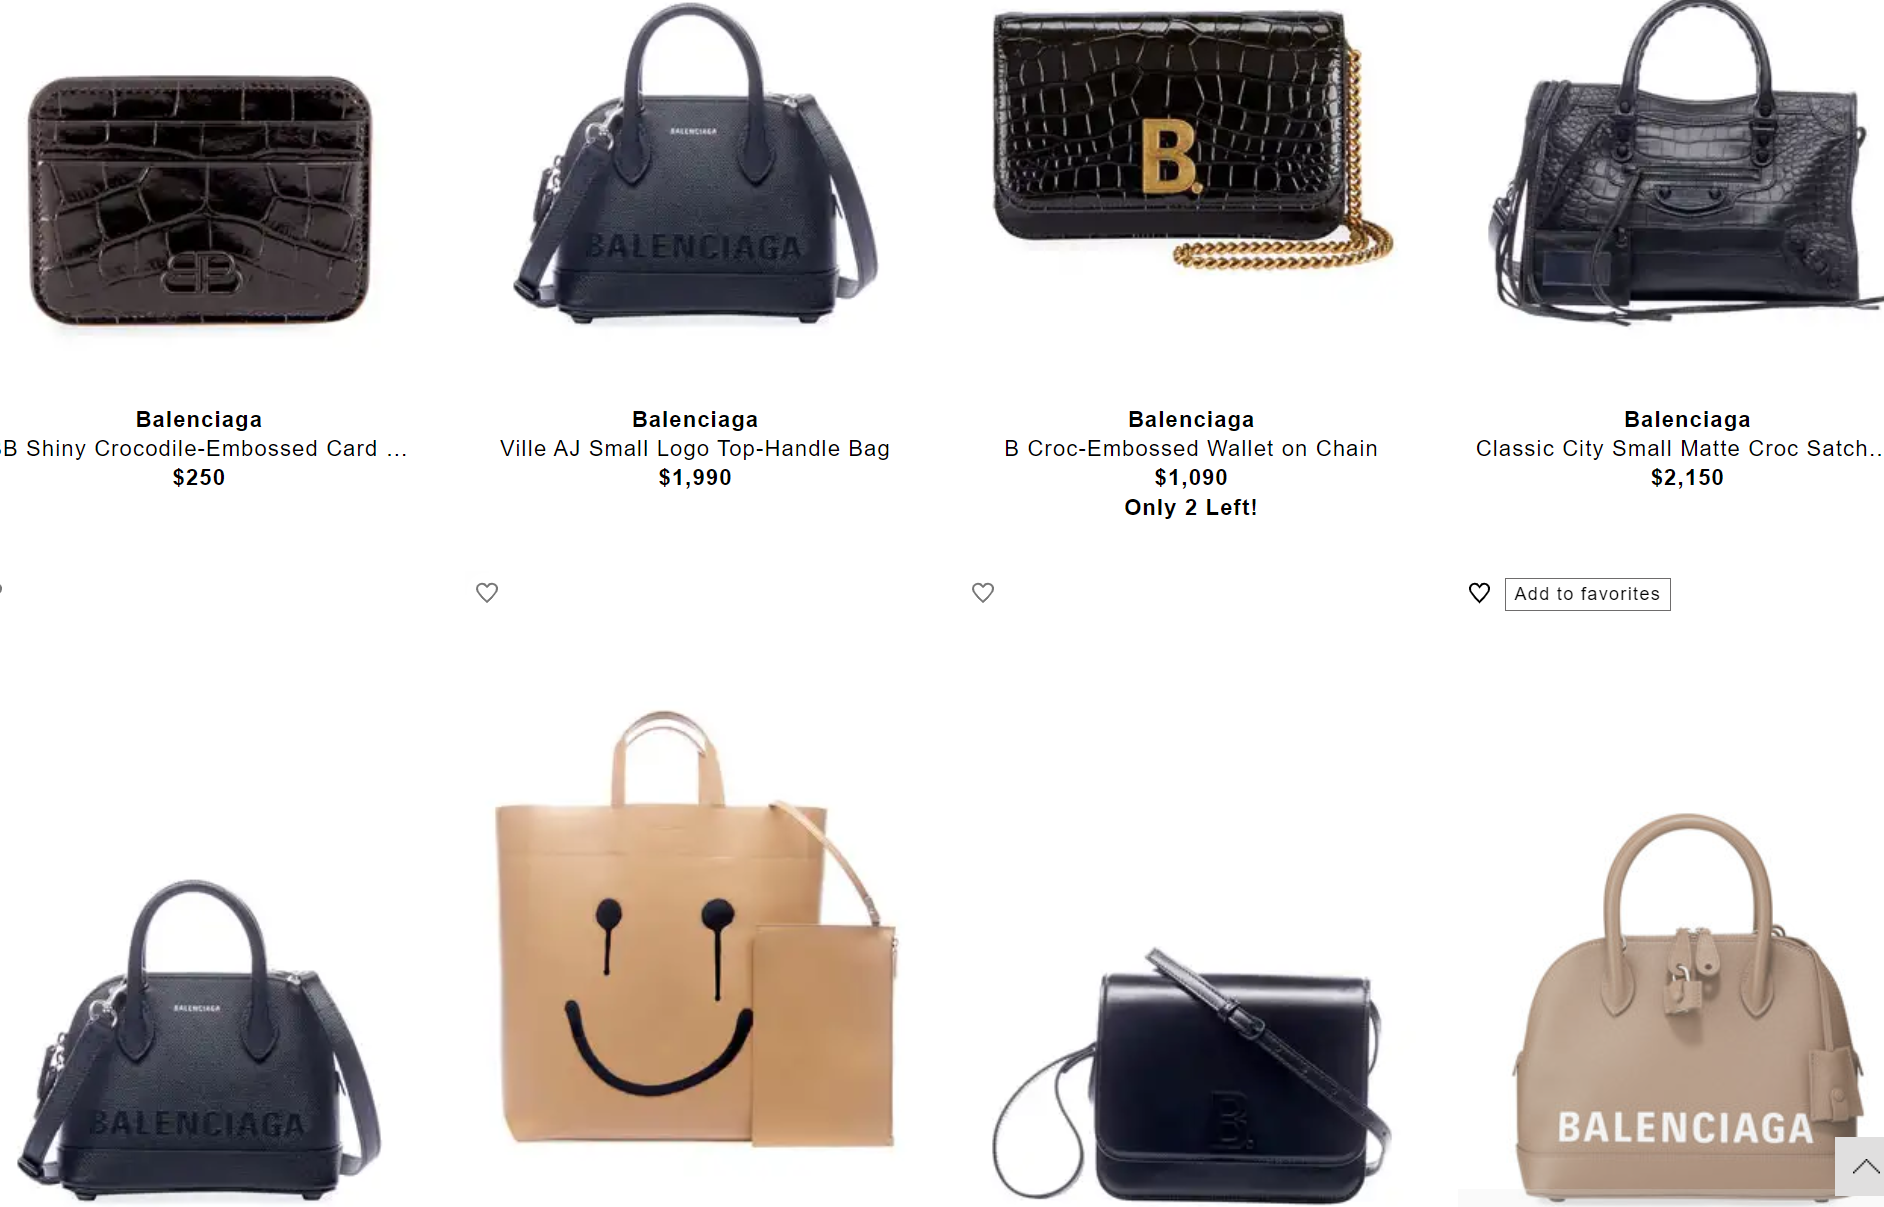This screenshot has height=1207, width=1884.
Task: View the bottom-left black Ville bag product
Action: coord(200,1040)
